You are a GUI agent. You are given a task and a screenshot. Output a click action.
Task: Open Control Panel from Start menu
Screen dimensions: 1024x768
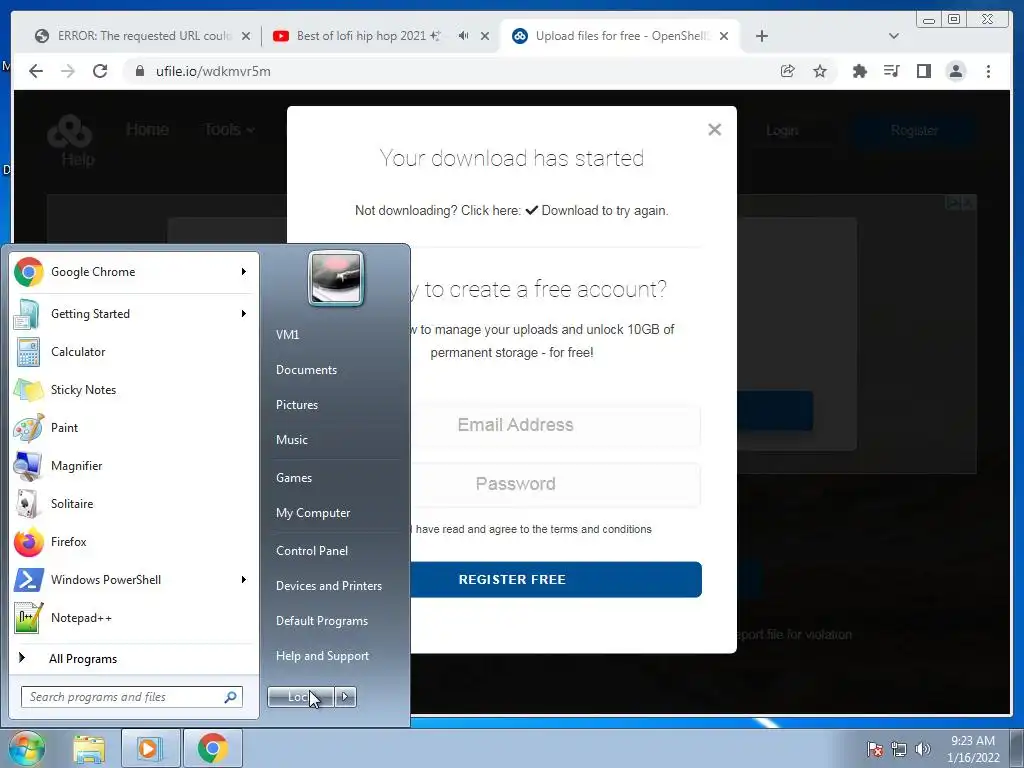312,551
